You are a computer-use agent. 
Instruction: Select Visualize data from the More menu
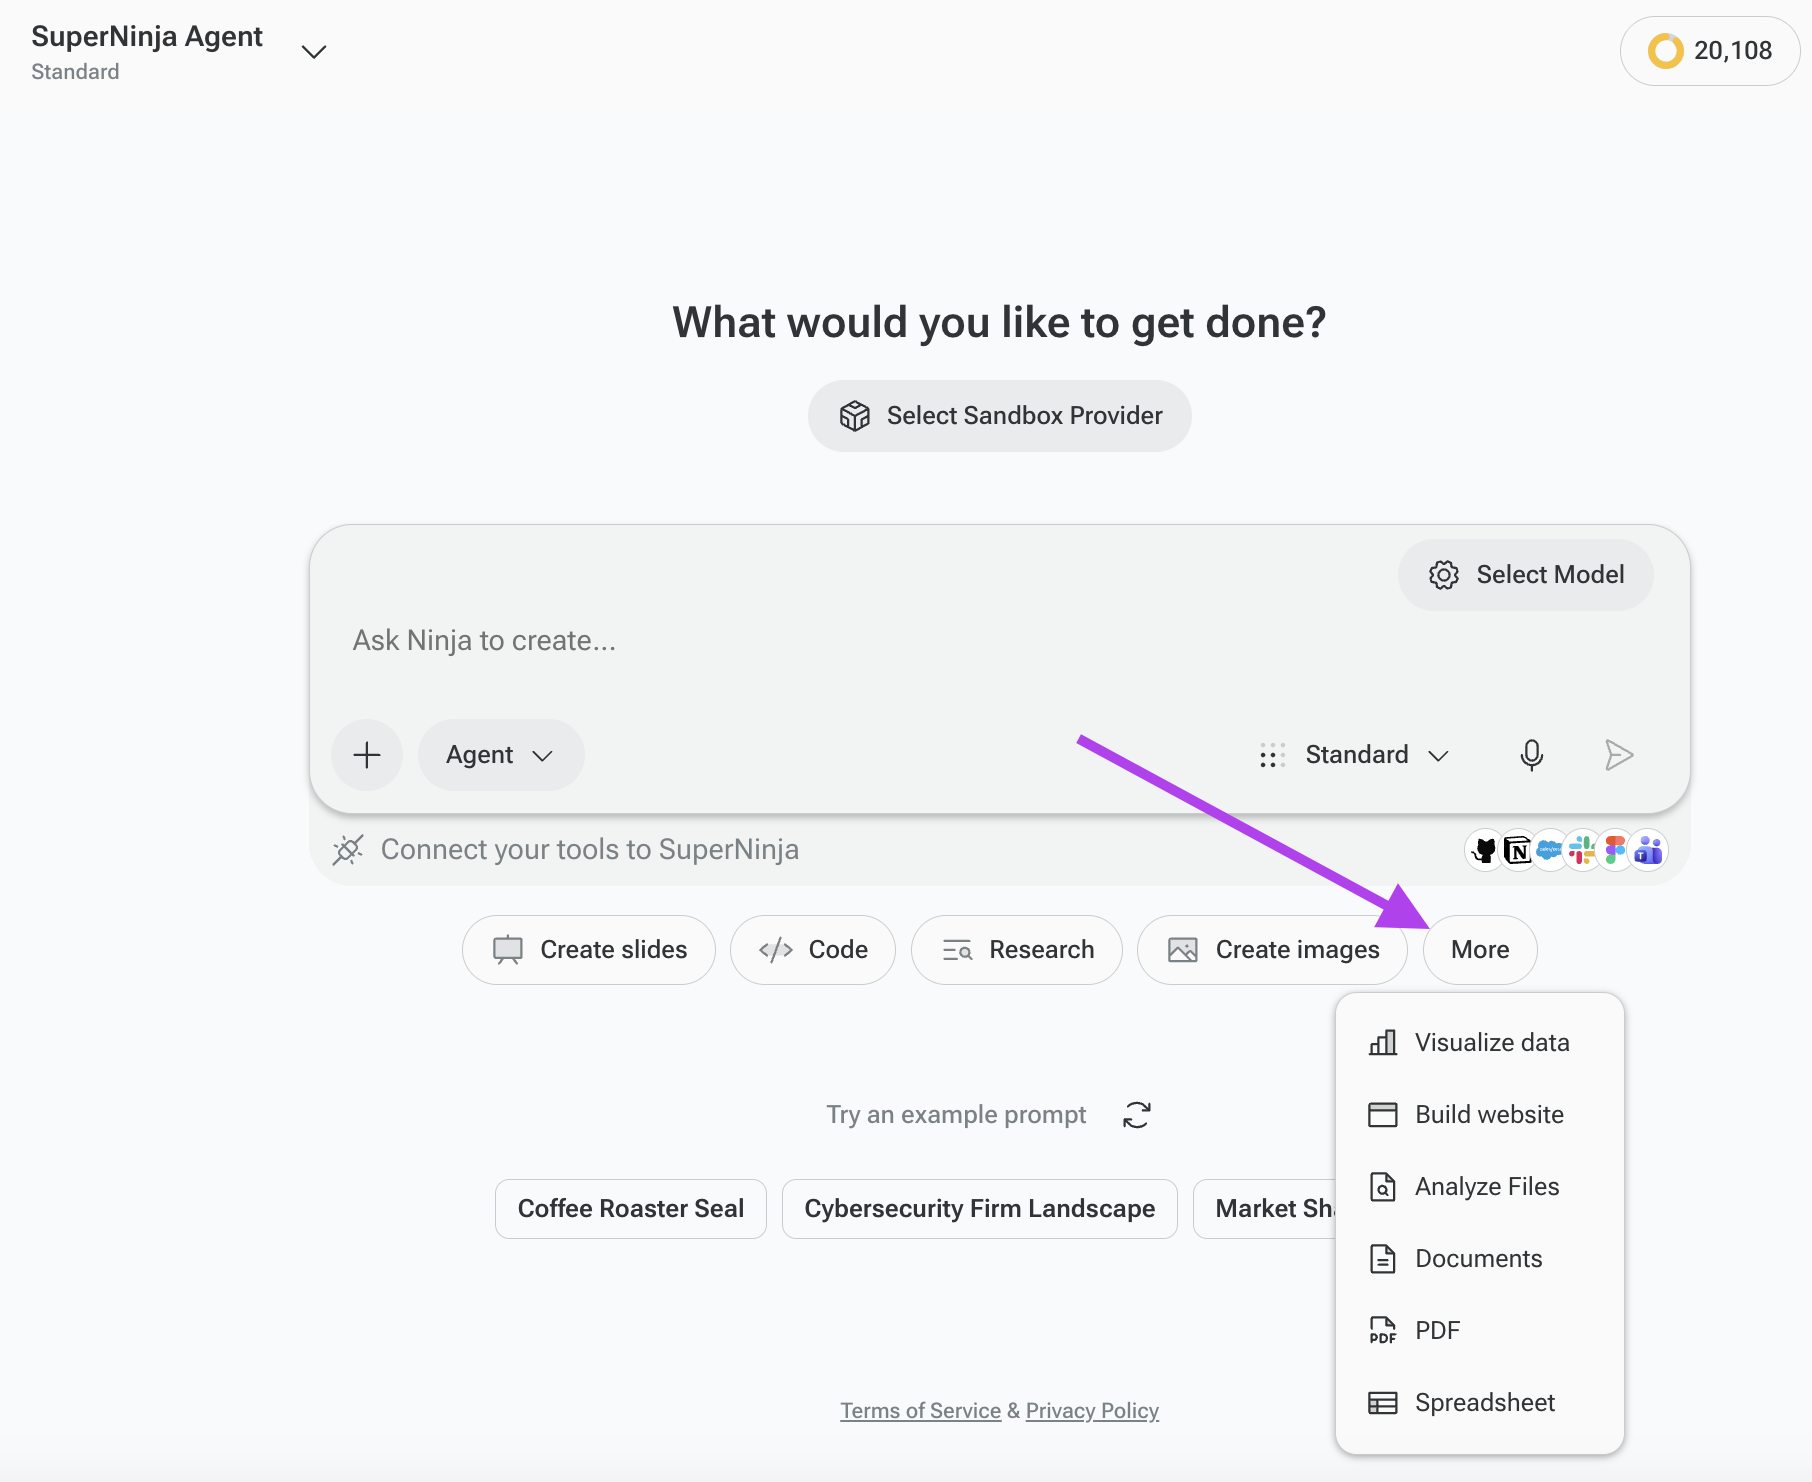[x=1480, y=1043]
